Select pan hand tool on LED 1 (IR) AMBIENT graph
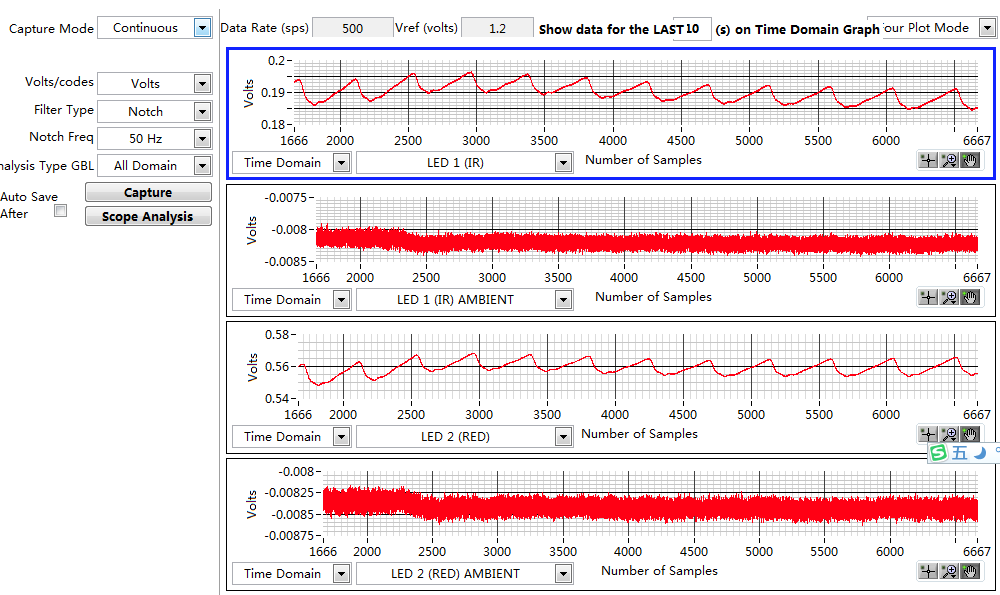Viewport: 1000px width, 595px height. pos(970,297)
